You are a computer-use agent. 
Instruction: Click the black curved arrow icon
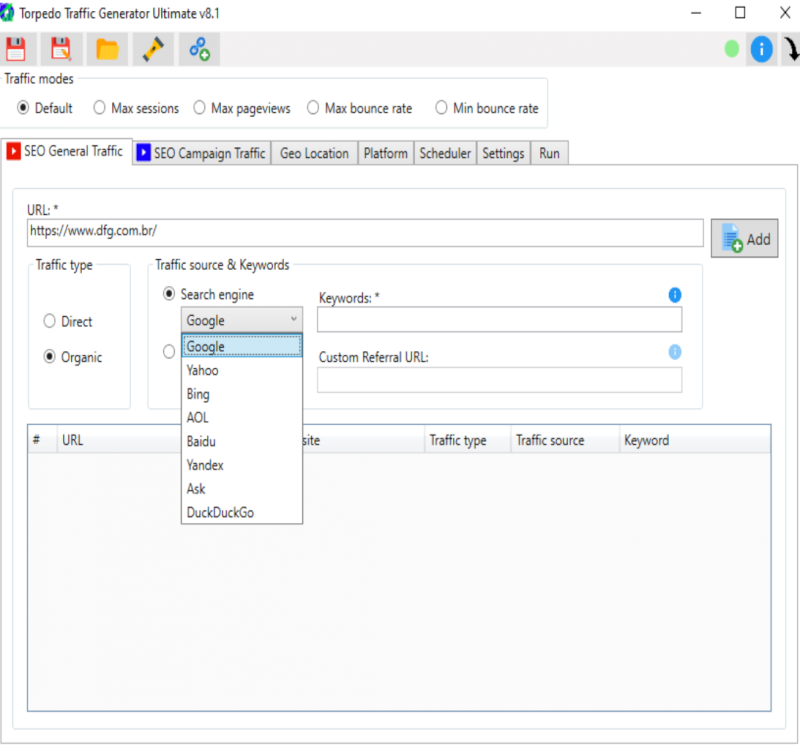pyautogui.click(x=791, y=49)
